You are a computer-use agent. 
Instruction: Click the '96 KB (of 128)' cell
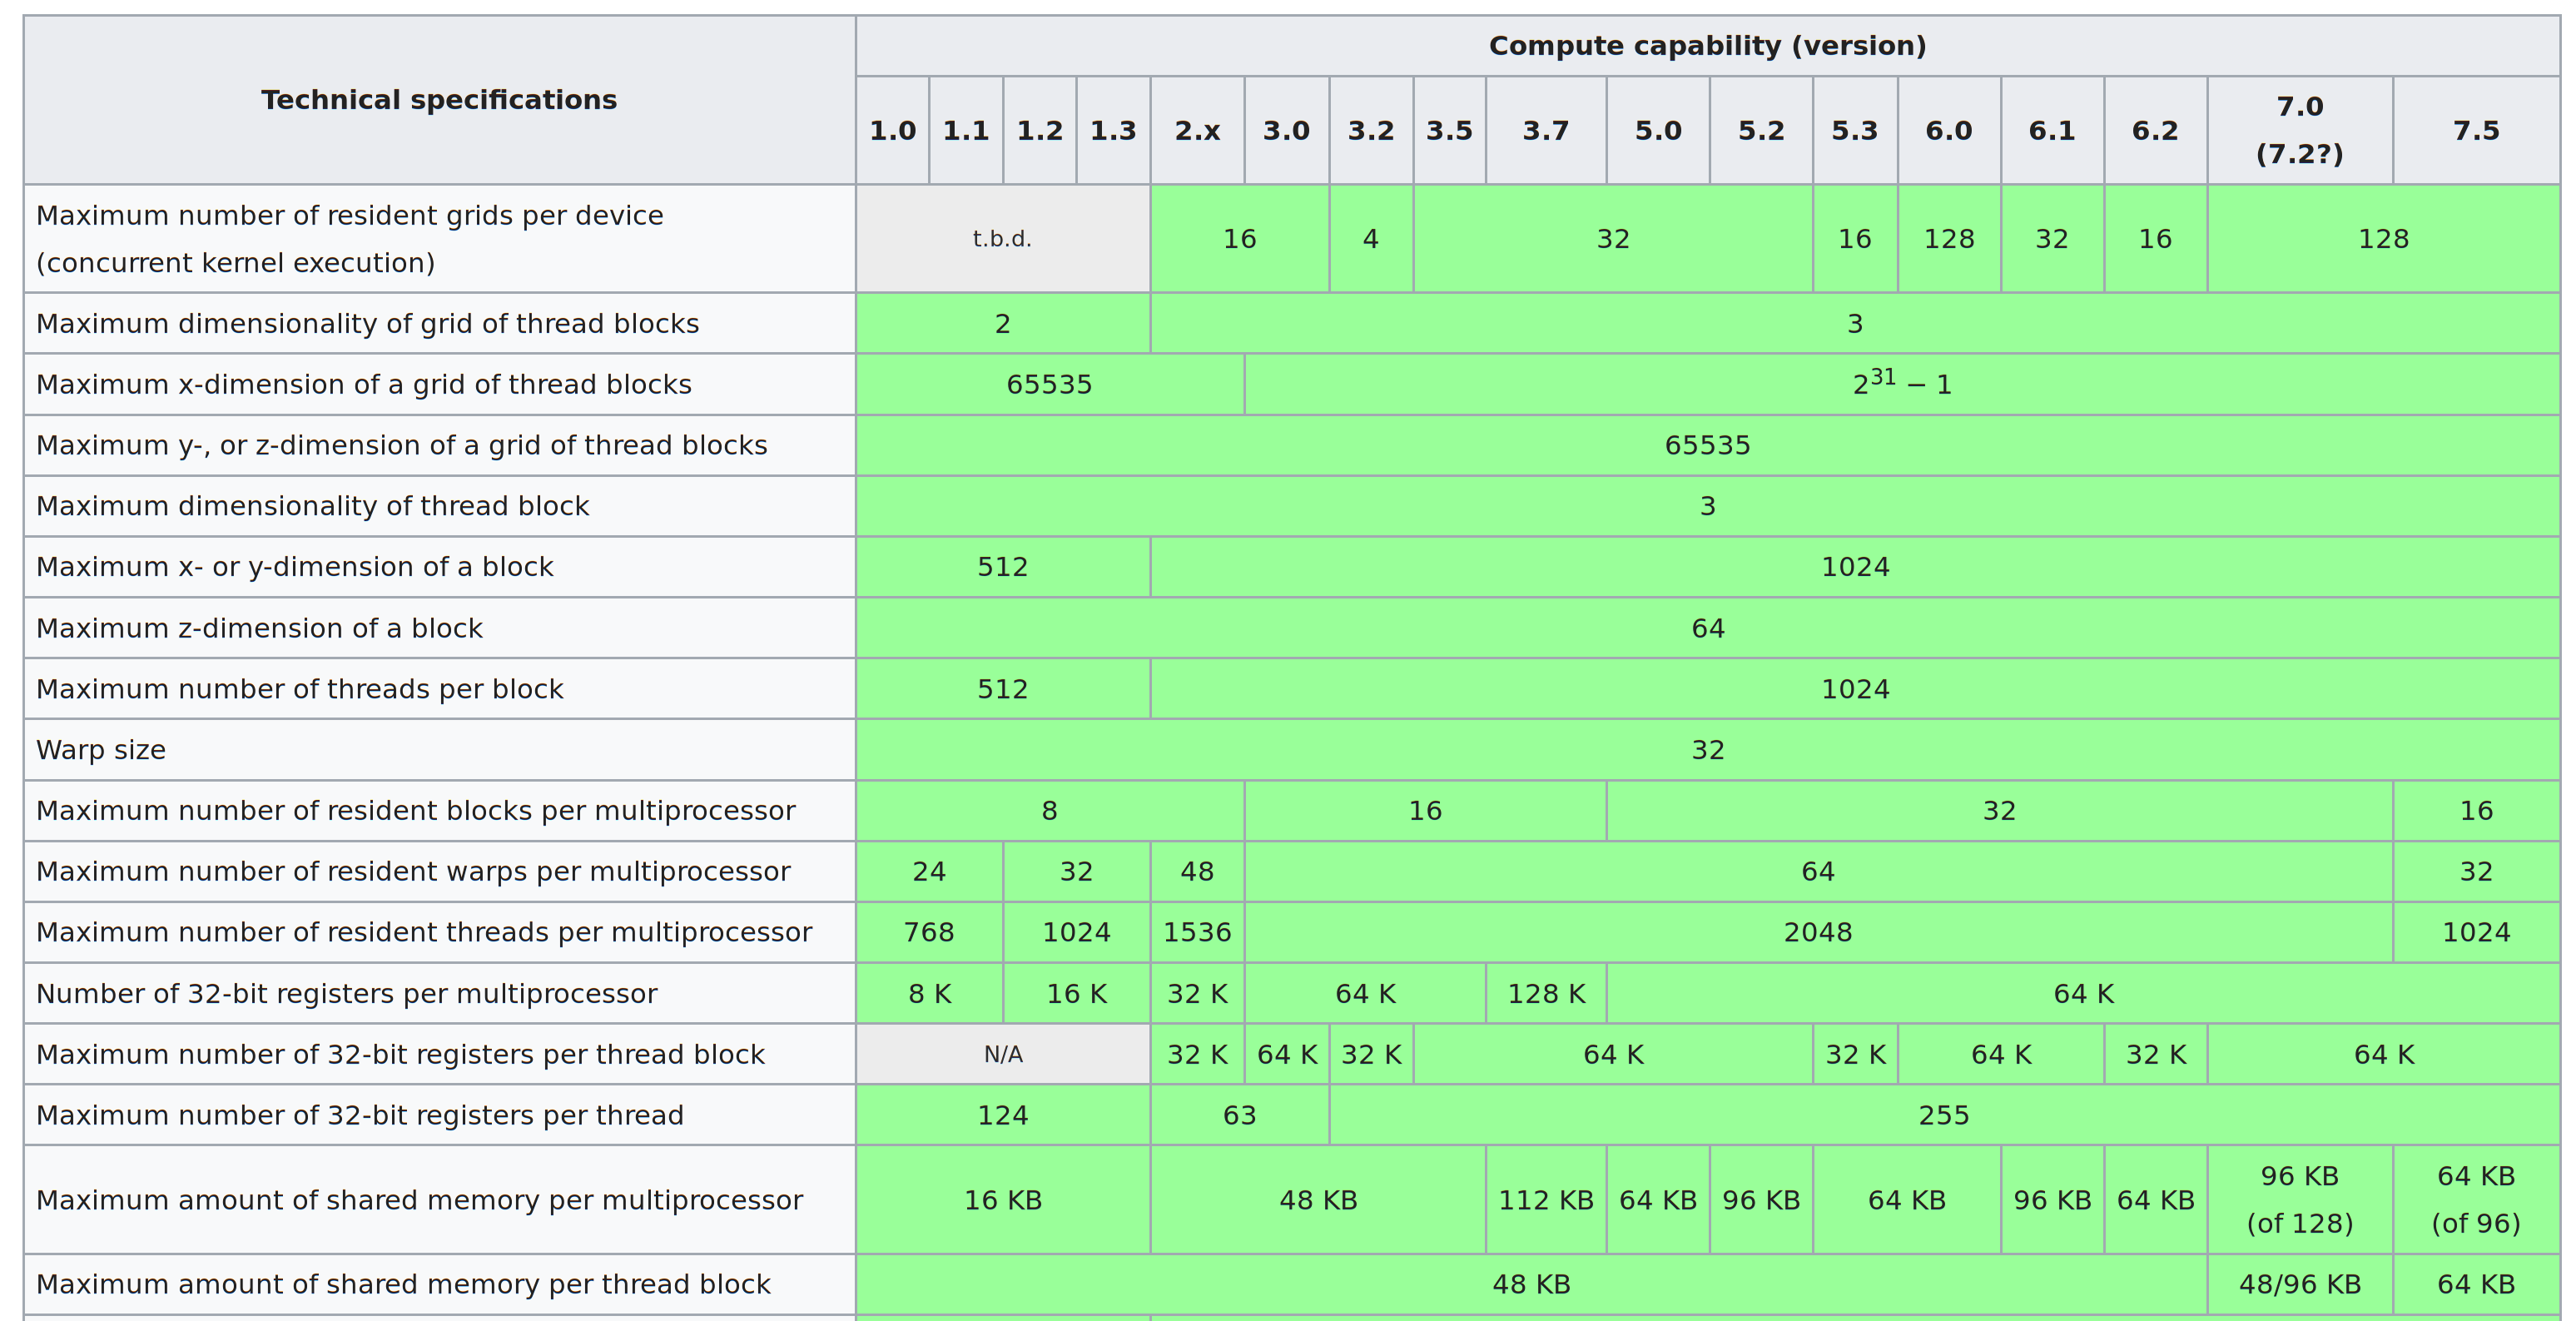pos(2299,1199)
